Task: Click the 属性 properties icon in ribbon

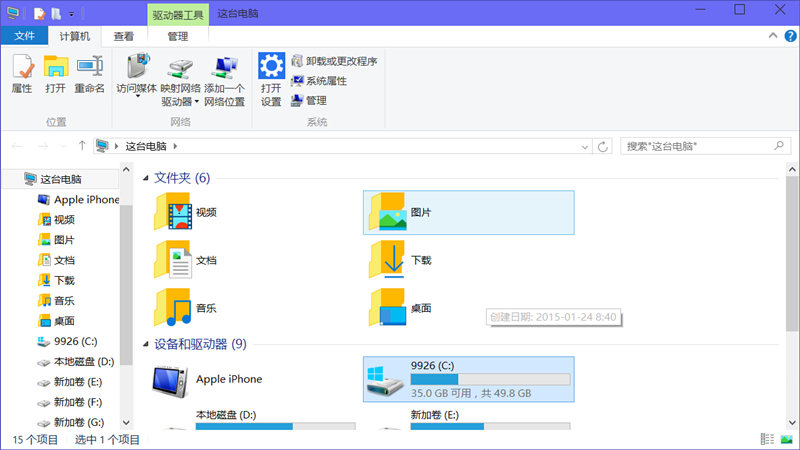Action: [22, 68]
